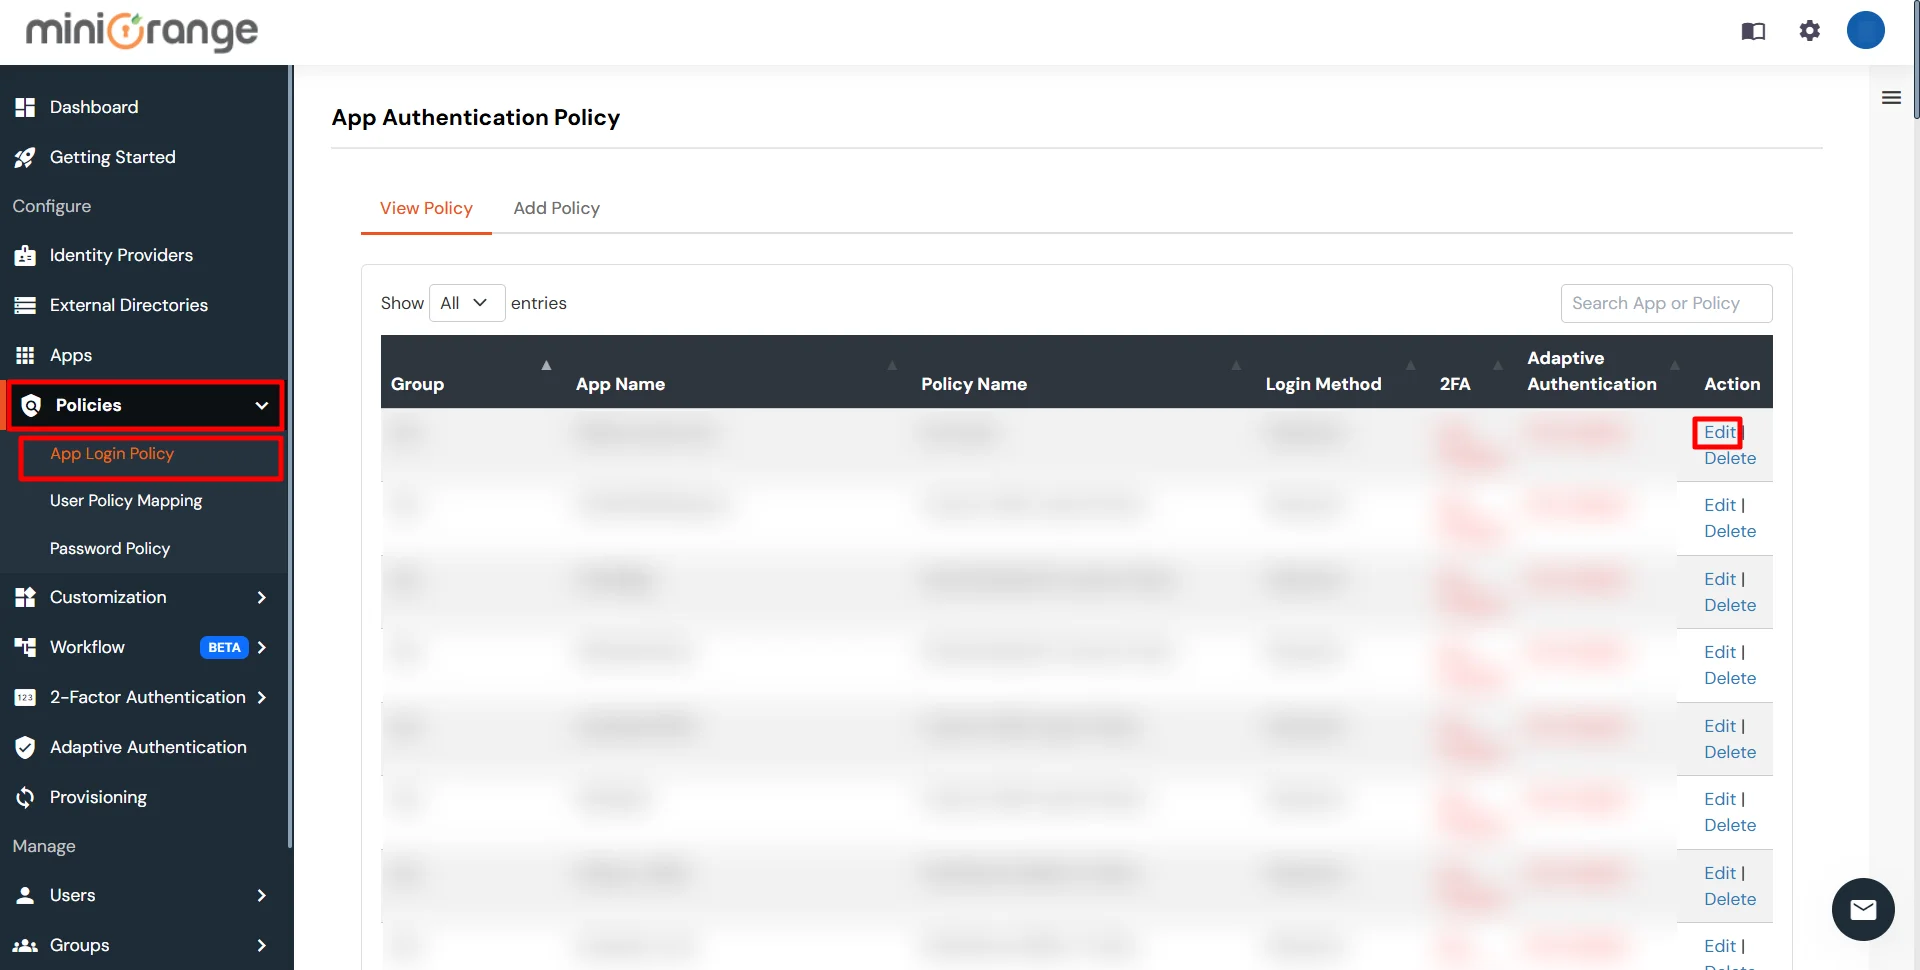This screenshot has height=970, width=1920.
Task: Click the Identity Providers sidebar icon
Action: pos(25,255)
